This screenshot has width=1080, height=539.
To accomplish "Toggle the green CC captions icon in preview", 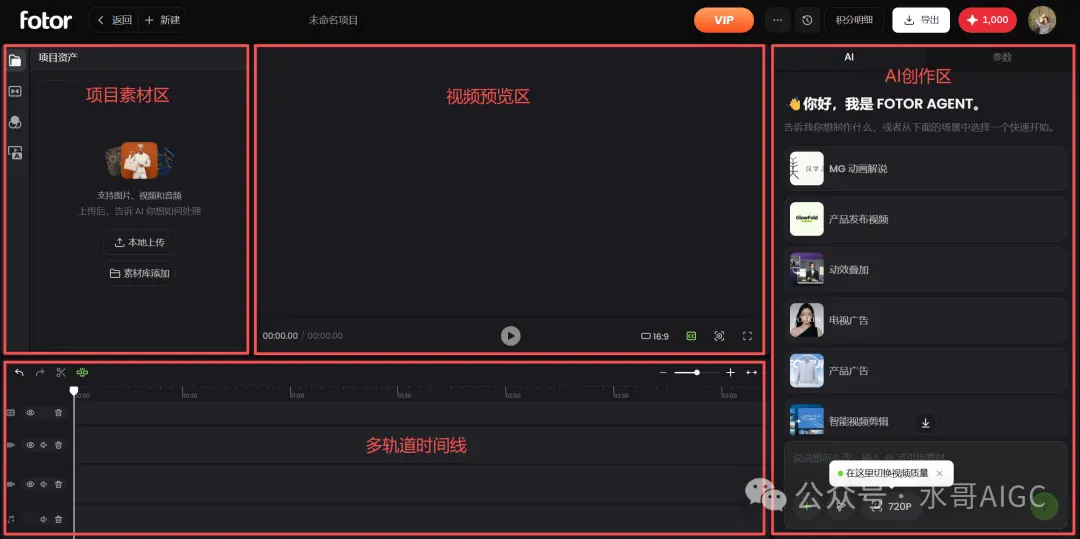I will coord(691,336).
